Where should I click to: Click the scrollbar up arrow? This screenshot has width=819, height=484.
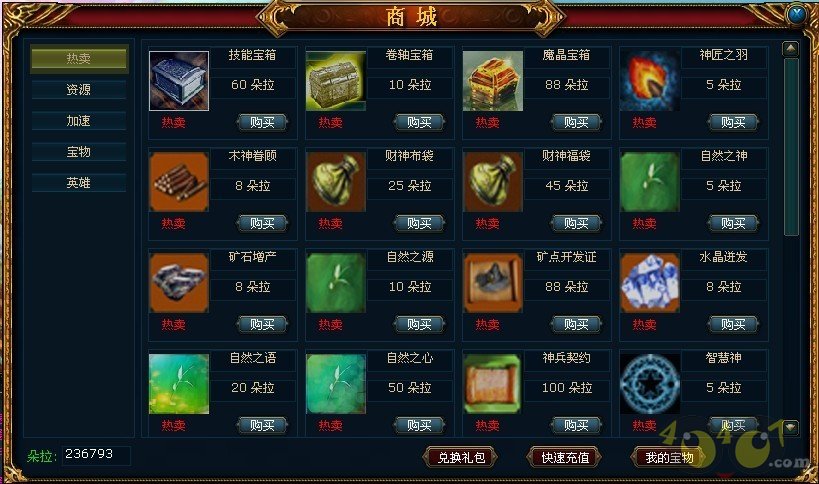[791, 49]
